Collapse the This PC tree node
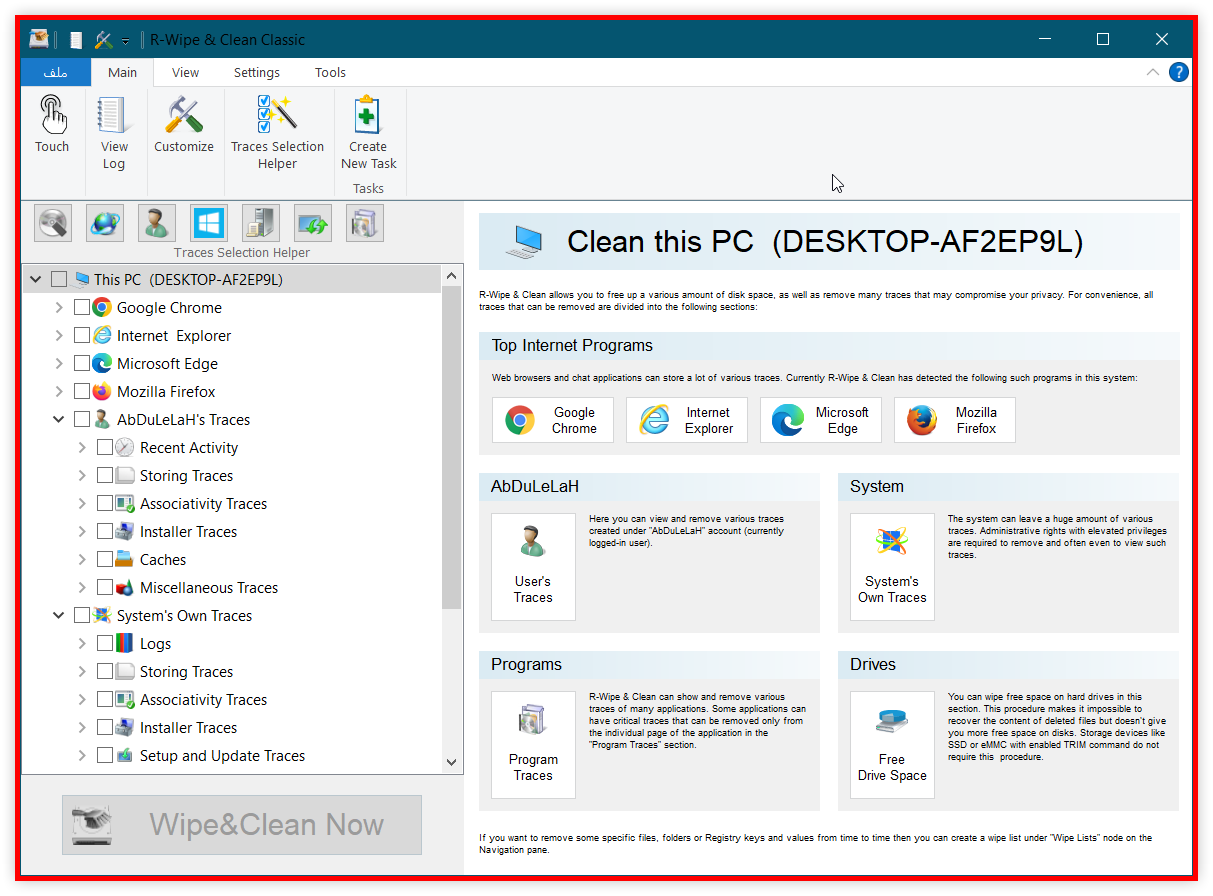1213x896 pixels. coord(36,280)
